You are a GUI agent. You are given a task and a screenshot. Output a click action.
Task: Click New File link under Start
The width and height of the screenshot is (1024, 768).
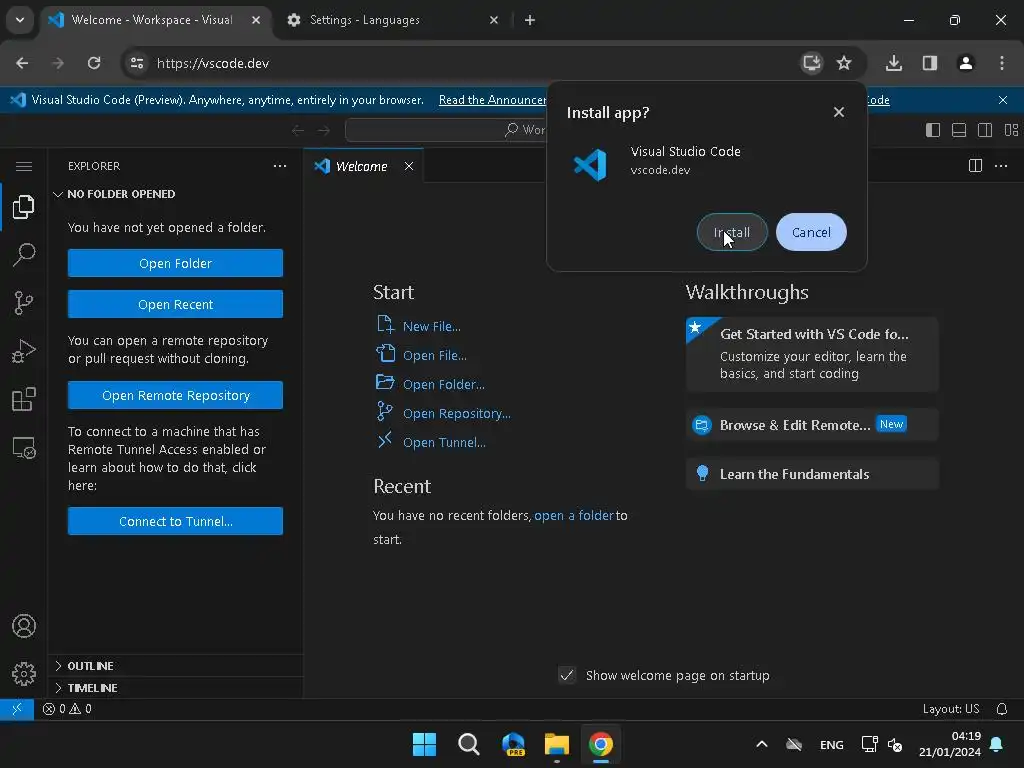click(x=431, y=326)
